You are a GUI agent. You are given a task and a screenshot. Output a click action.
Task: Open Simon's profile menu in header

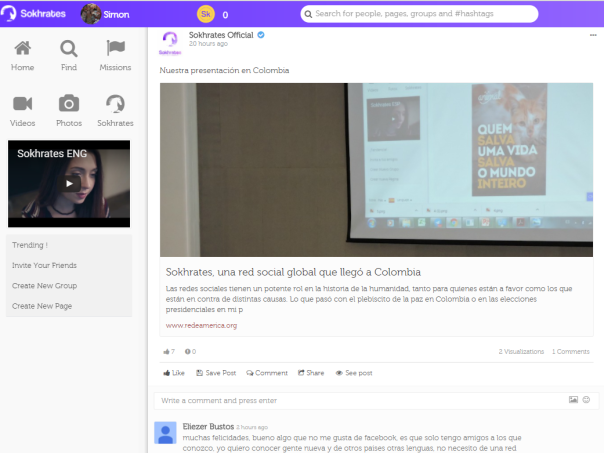click(104, 14)
